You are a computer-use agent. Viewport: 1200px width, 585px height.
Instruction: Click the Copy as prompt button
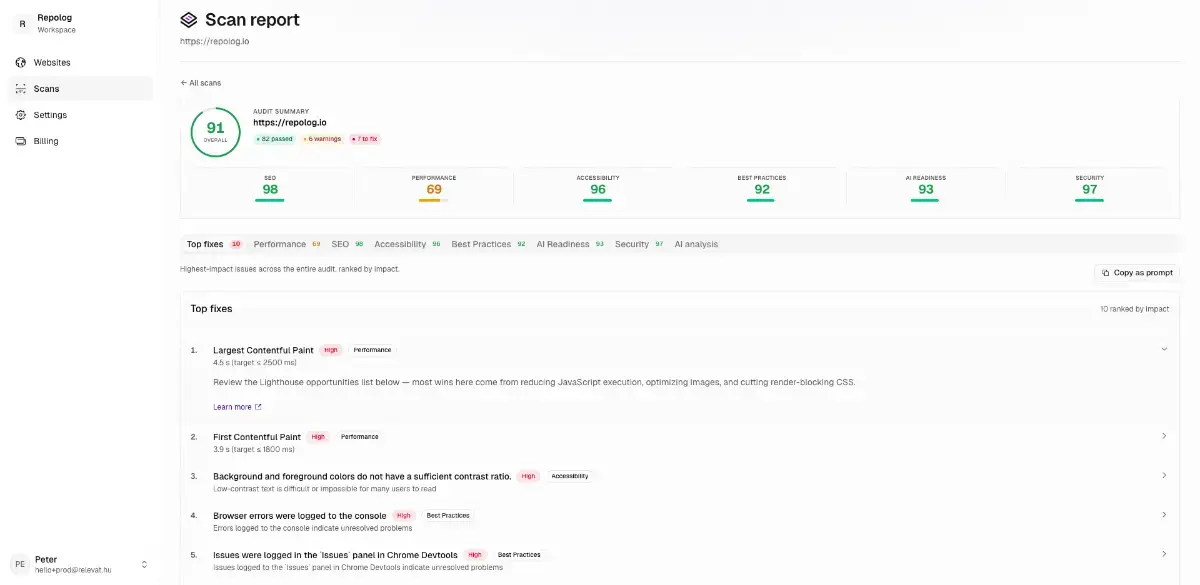pos(1137,272)
